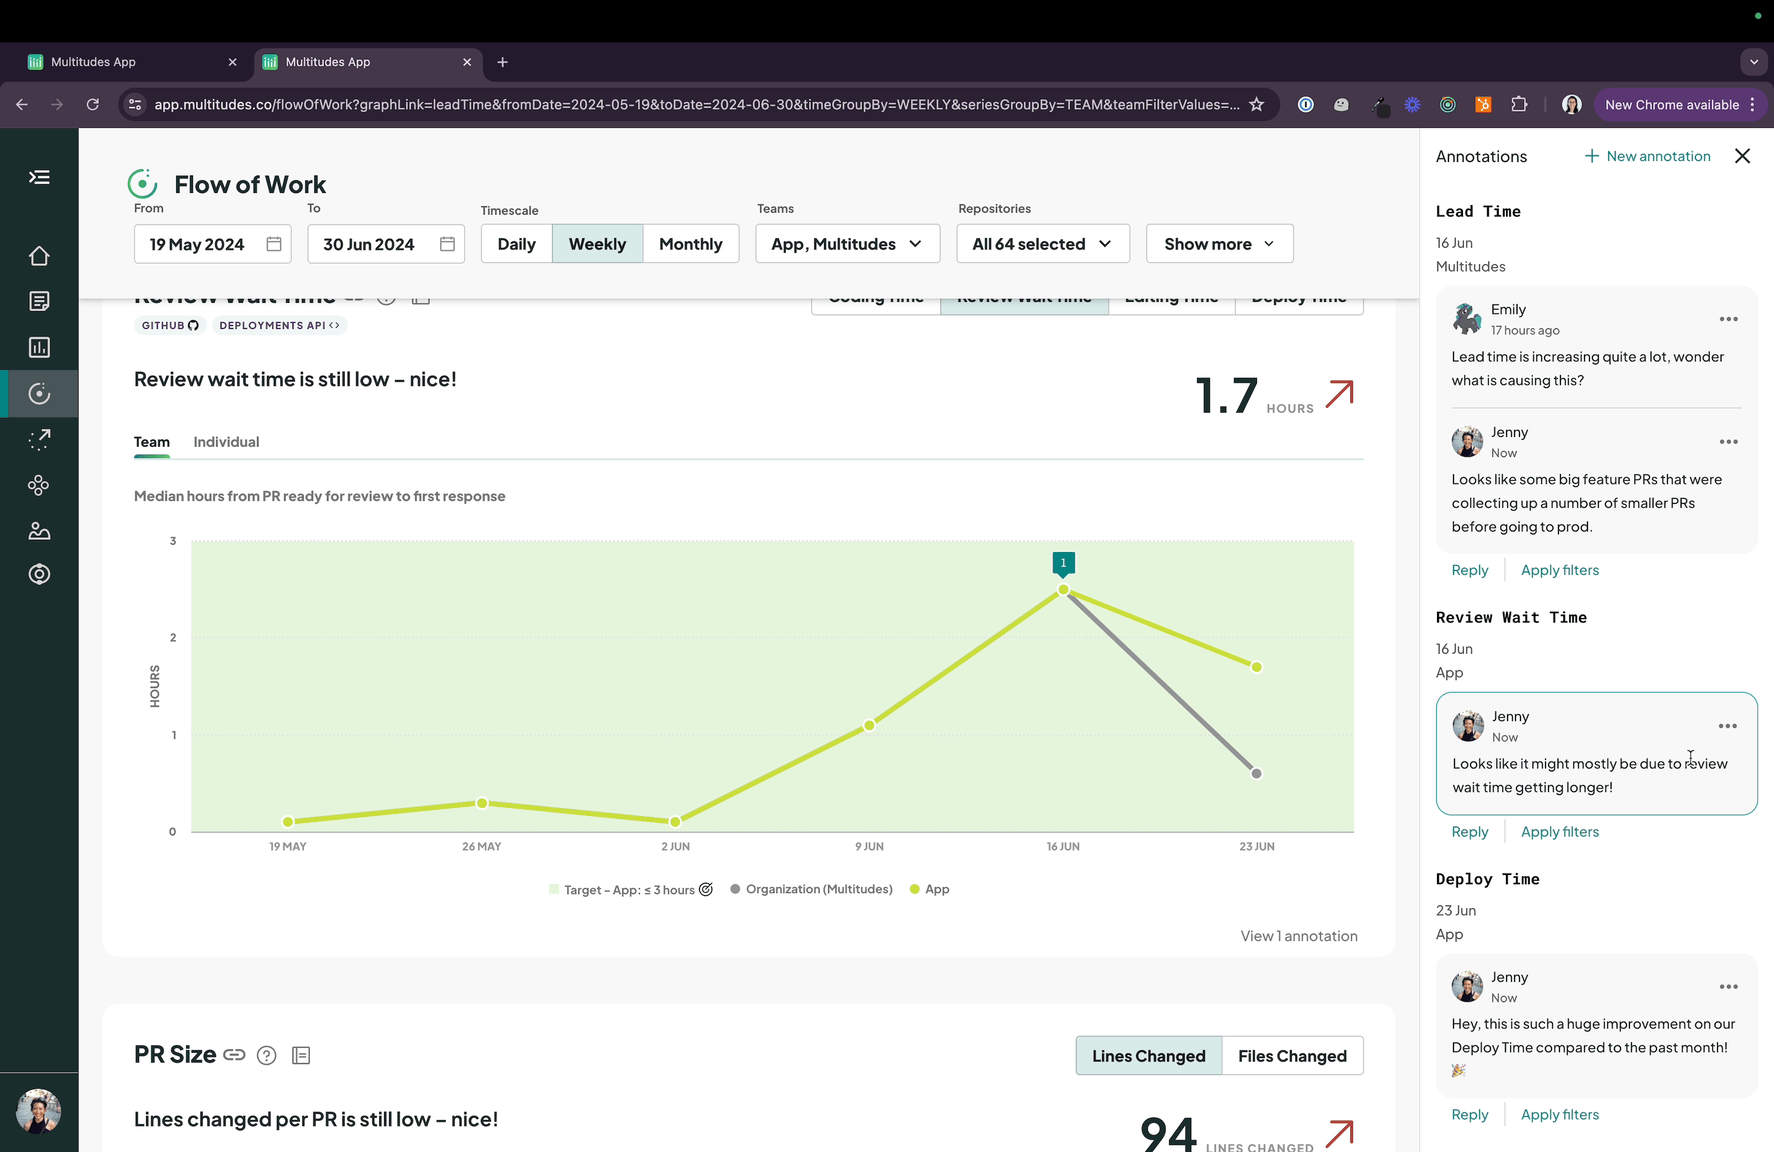The width and height of the screenshot is (1774, 1152).
Task: Switch timescale to Monthly
Action: (x=690, y=244)
